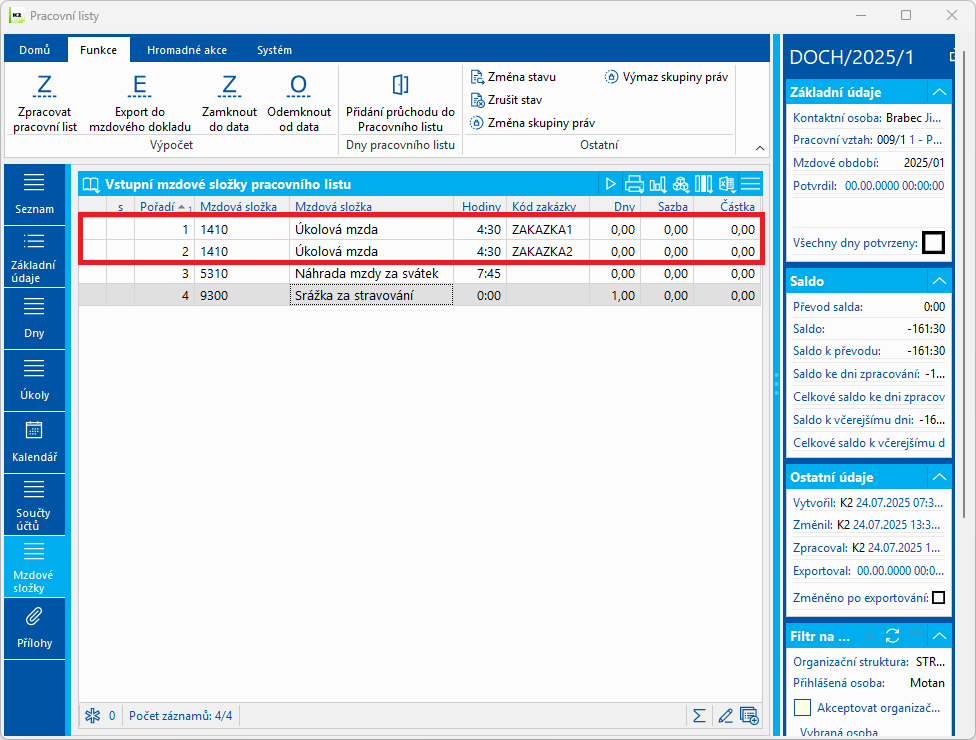Open the Dny sidebar page
The height and width of the screenshot is (740, 976).
(x=34, y=318)
